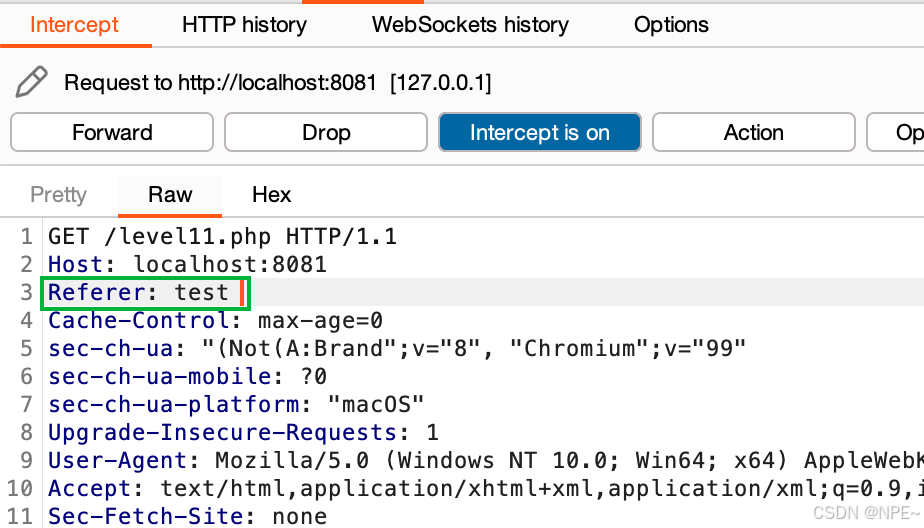
Task: Select the Pretty view tab
Action: 58,194
